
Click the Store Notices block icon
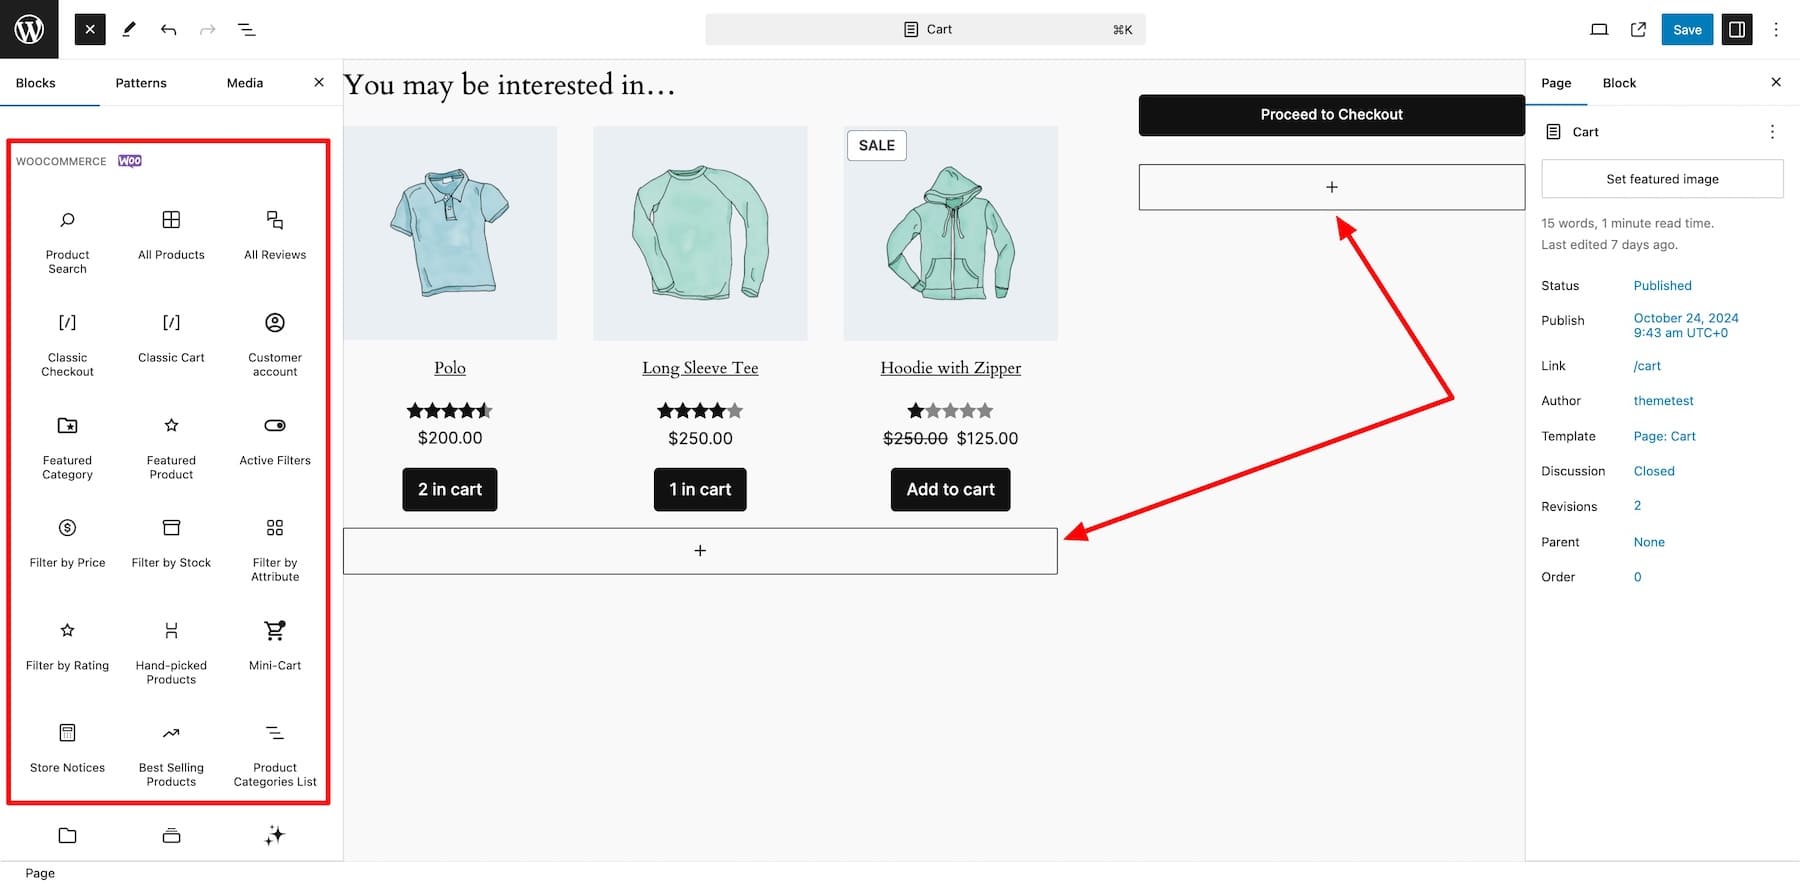(x=66, y=732)
